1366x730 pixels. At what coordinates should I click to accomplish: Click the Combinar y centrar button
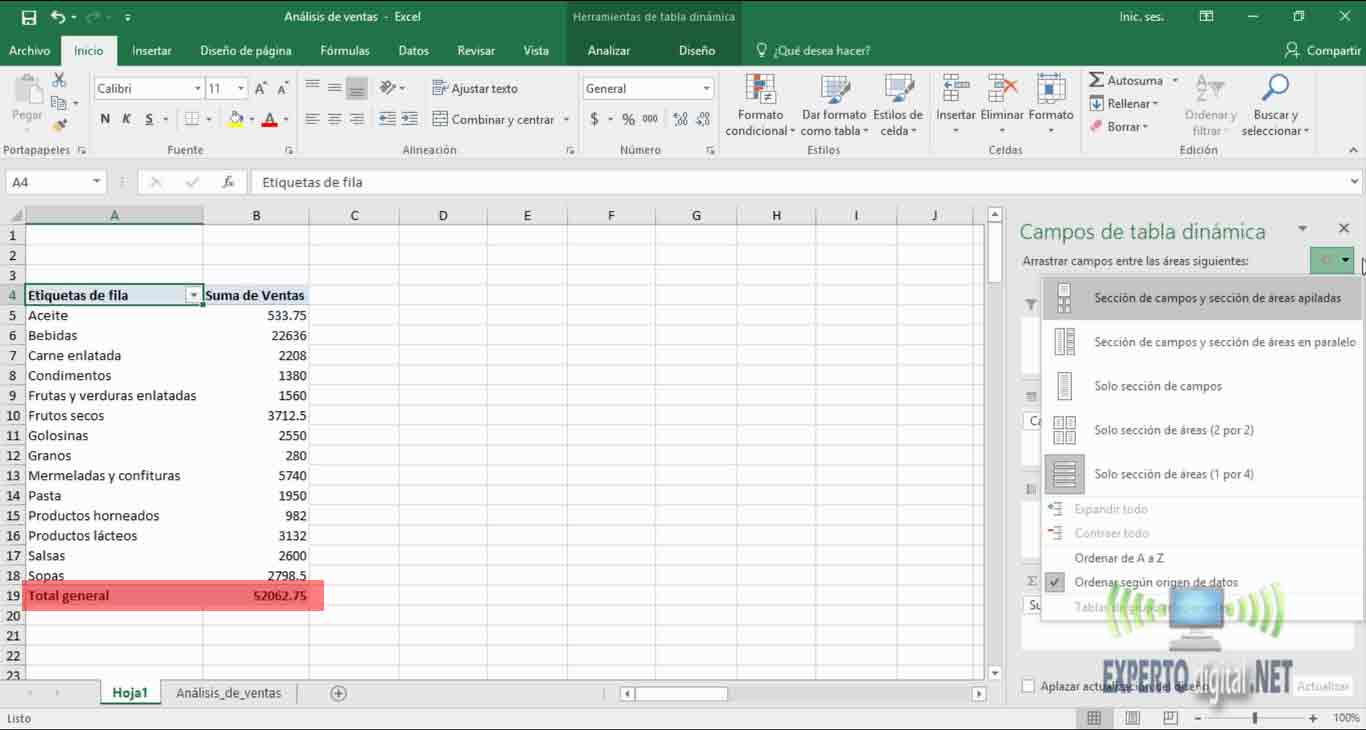click(x=493, y=119)
